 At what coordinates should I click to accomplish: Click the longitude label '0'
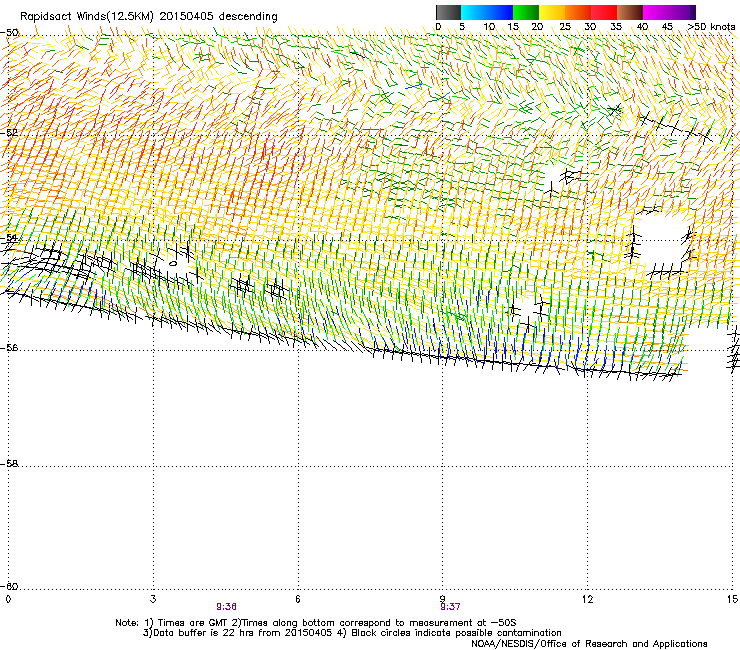click(8, 599)
